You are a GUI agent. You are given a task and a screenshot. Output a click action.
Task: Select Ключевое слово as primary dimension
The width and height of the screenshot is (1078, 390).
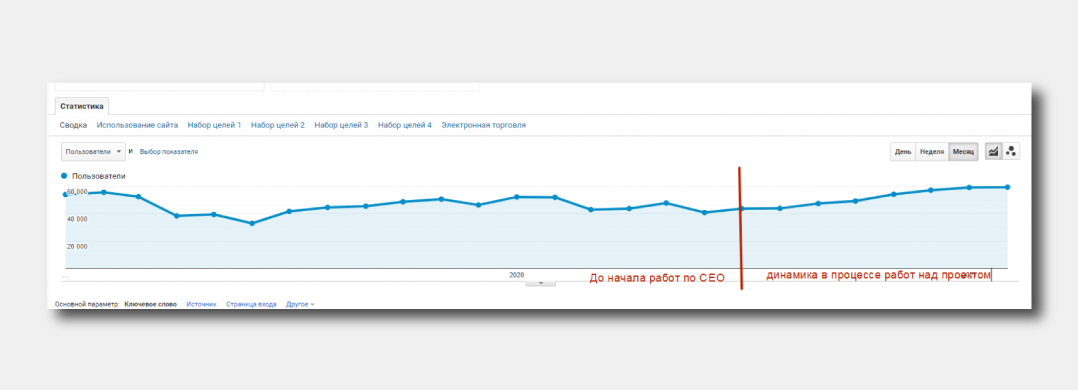[x=151, y=304]
